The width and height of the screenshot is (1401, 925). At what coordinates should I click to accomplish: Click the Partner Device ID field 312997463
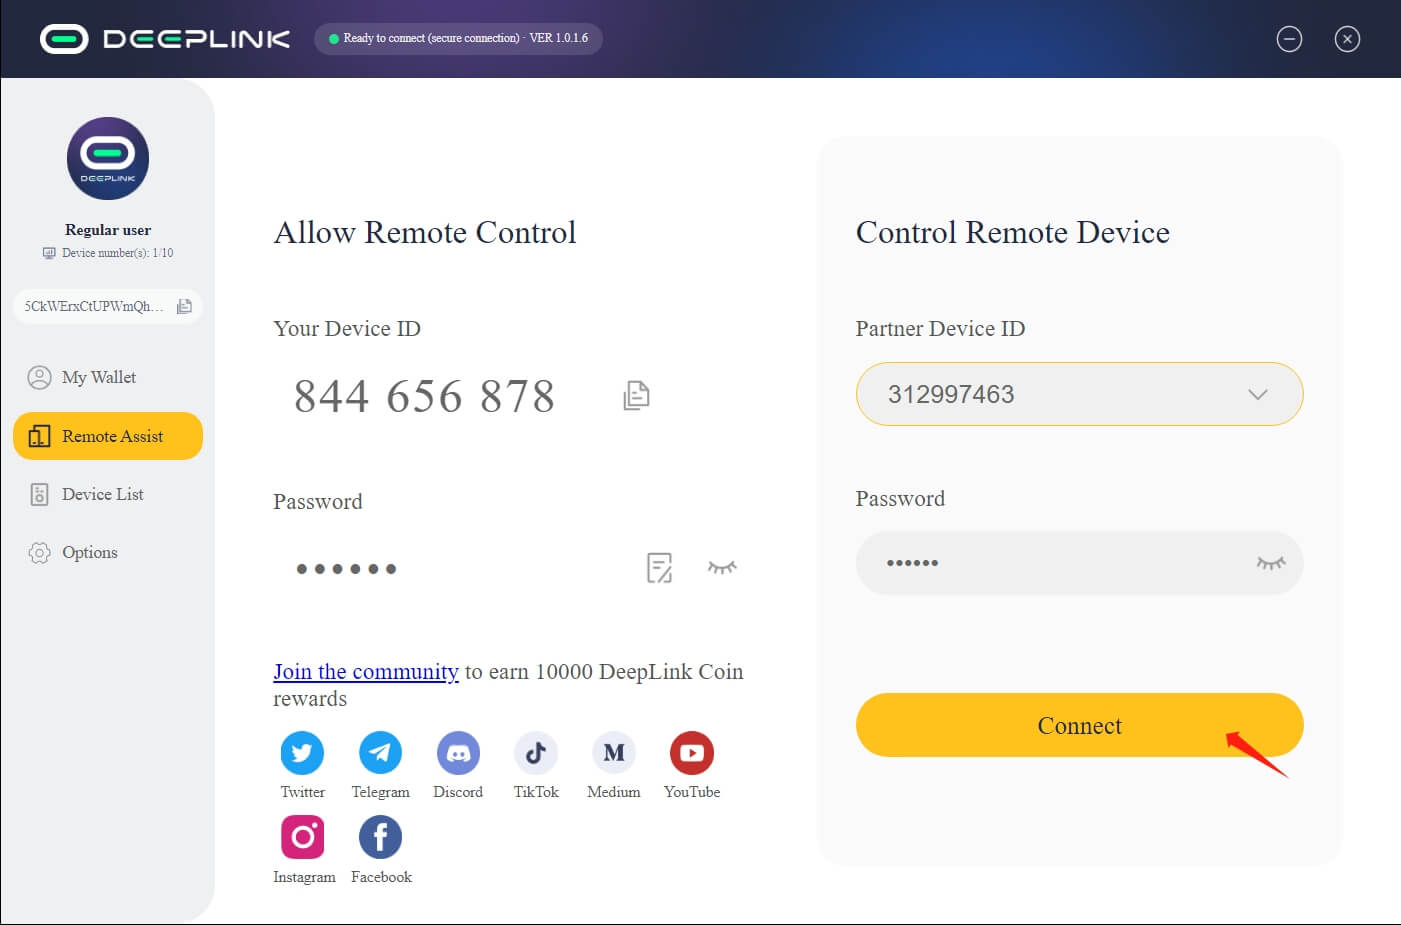(1079, 394)
